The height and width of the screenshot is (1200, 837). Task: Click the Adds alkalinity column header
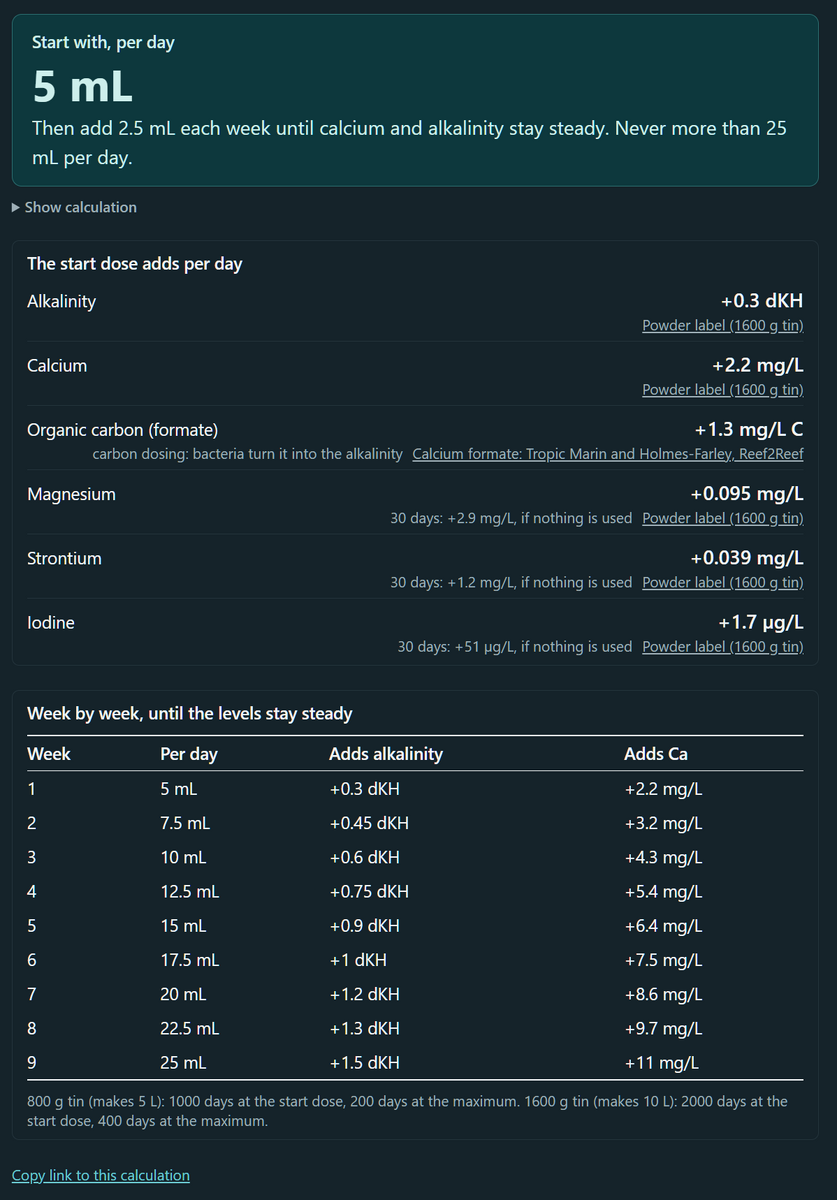coord(386,754)
